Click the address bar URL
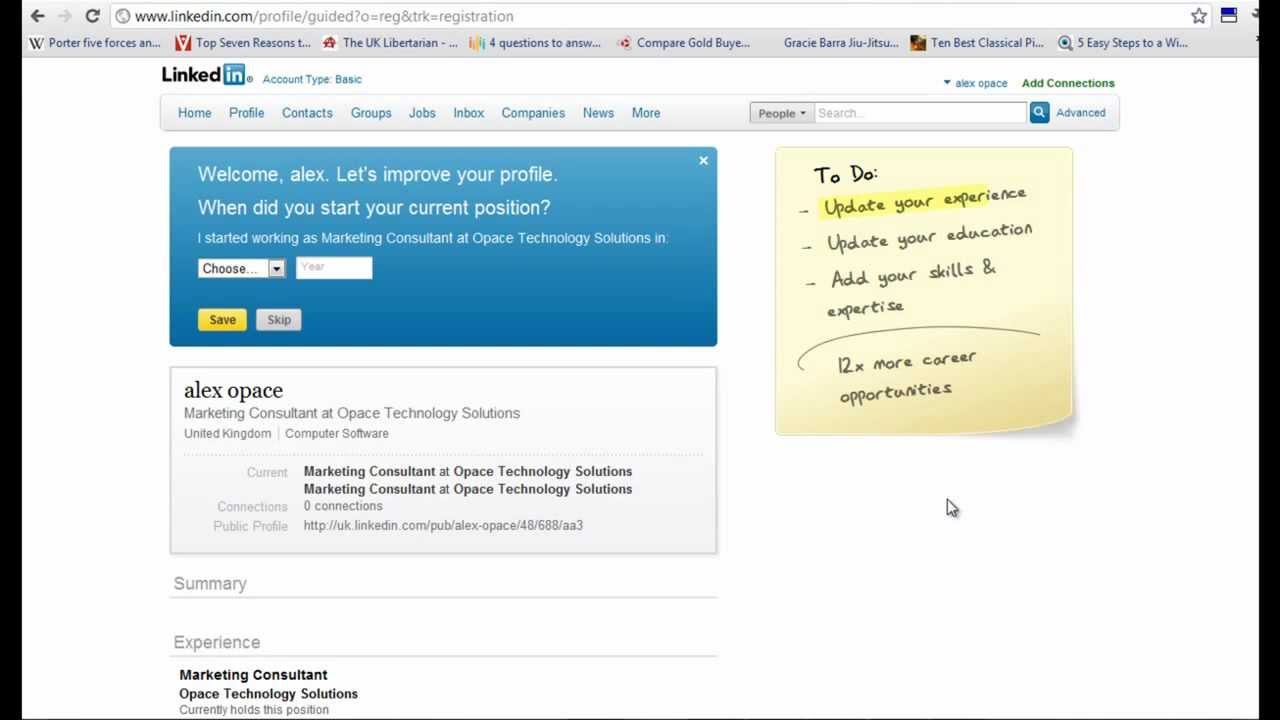This screenshot has height=720, width=1280. (324, 16)
